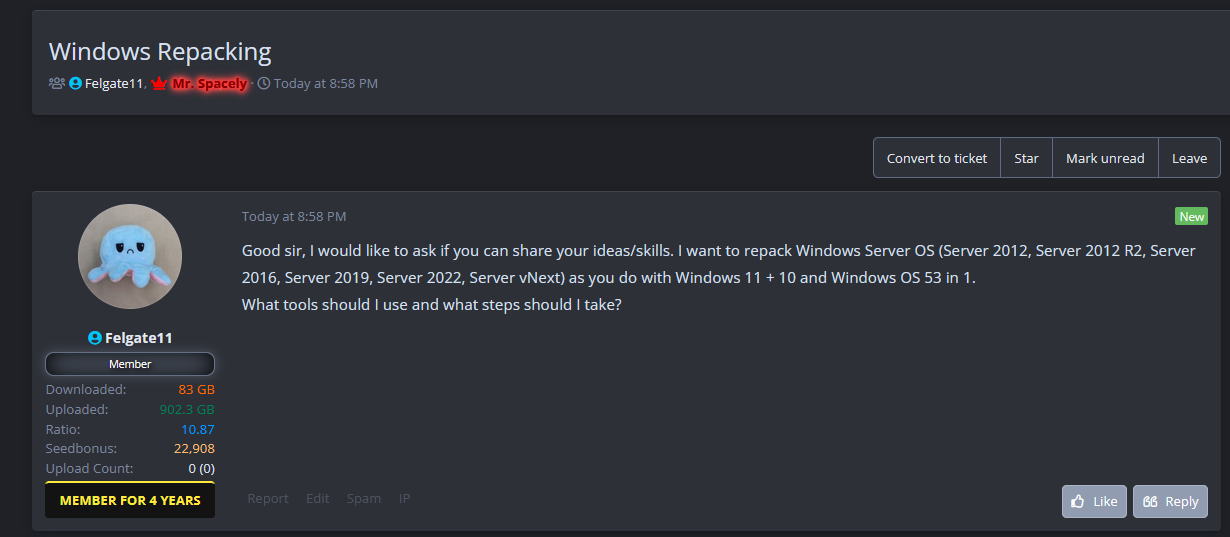The height and width of the screenshot is (537, 1230).
Task: Click the user icon beside Felgate11 in header
Action: click(x=75, y=84)
